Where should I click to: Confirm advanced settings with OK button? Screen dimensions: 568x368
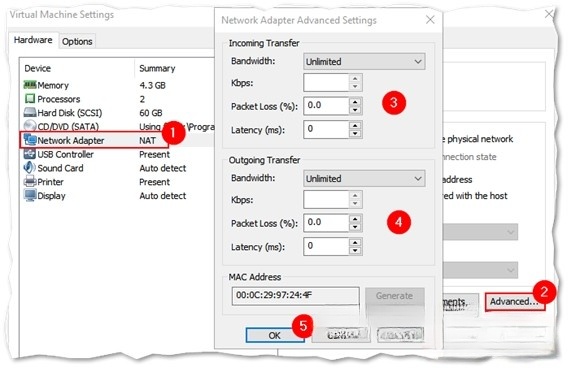coord(275,335)
